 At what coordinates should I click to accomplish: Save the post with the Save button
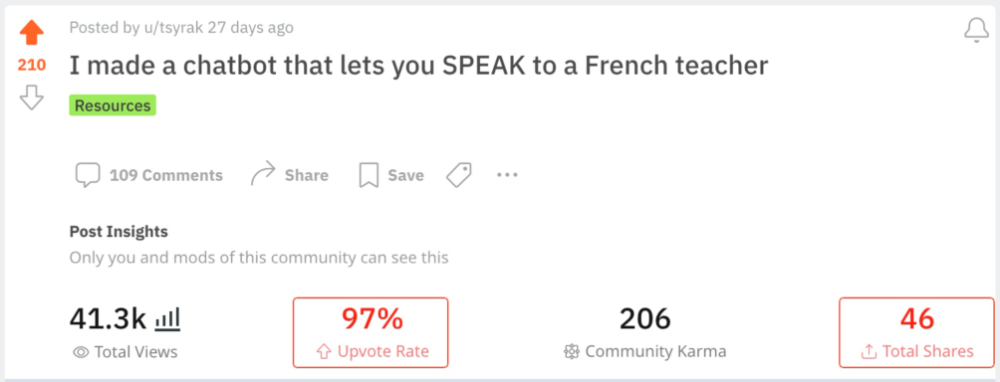click(392, 175)
